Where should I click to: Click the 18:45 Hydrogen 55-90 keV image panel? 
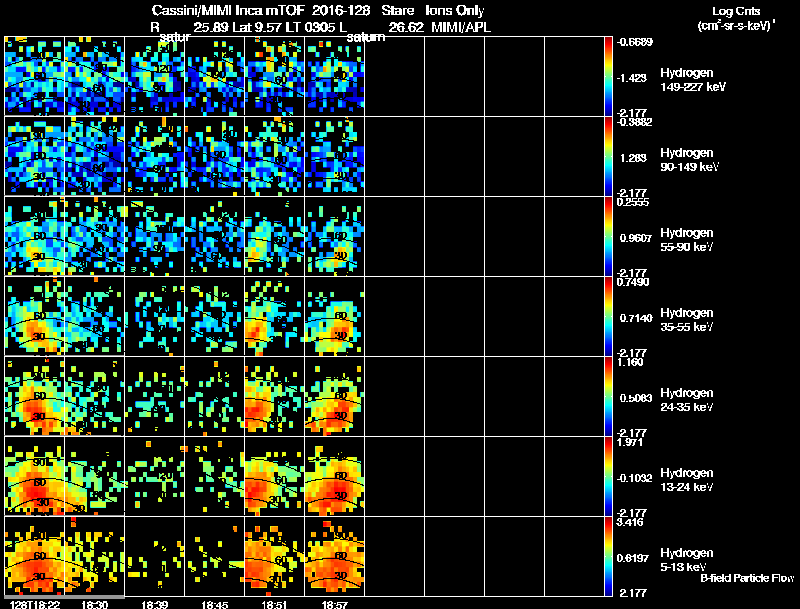(215, 236)
